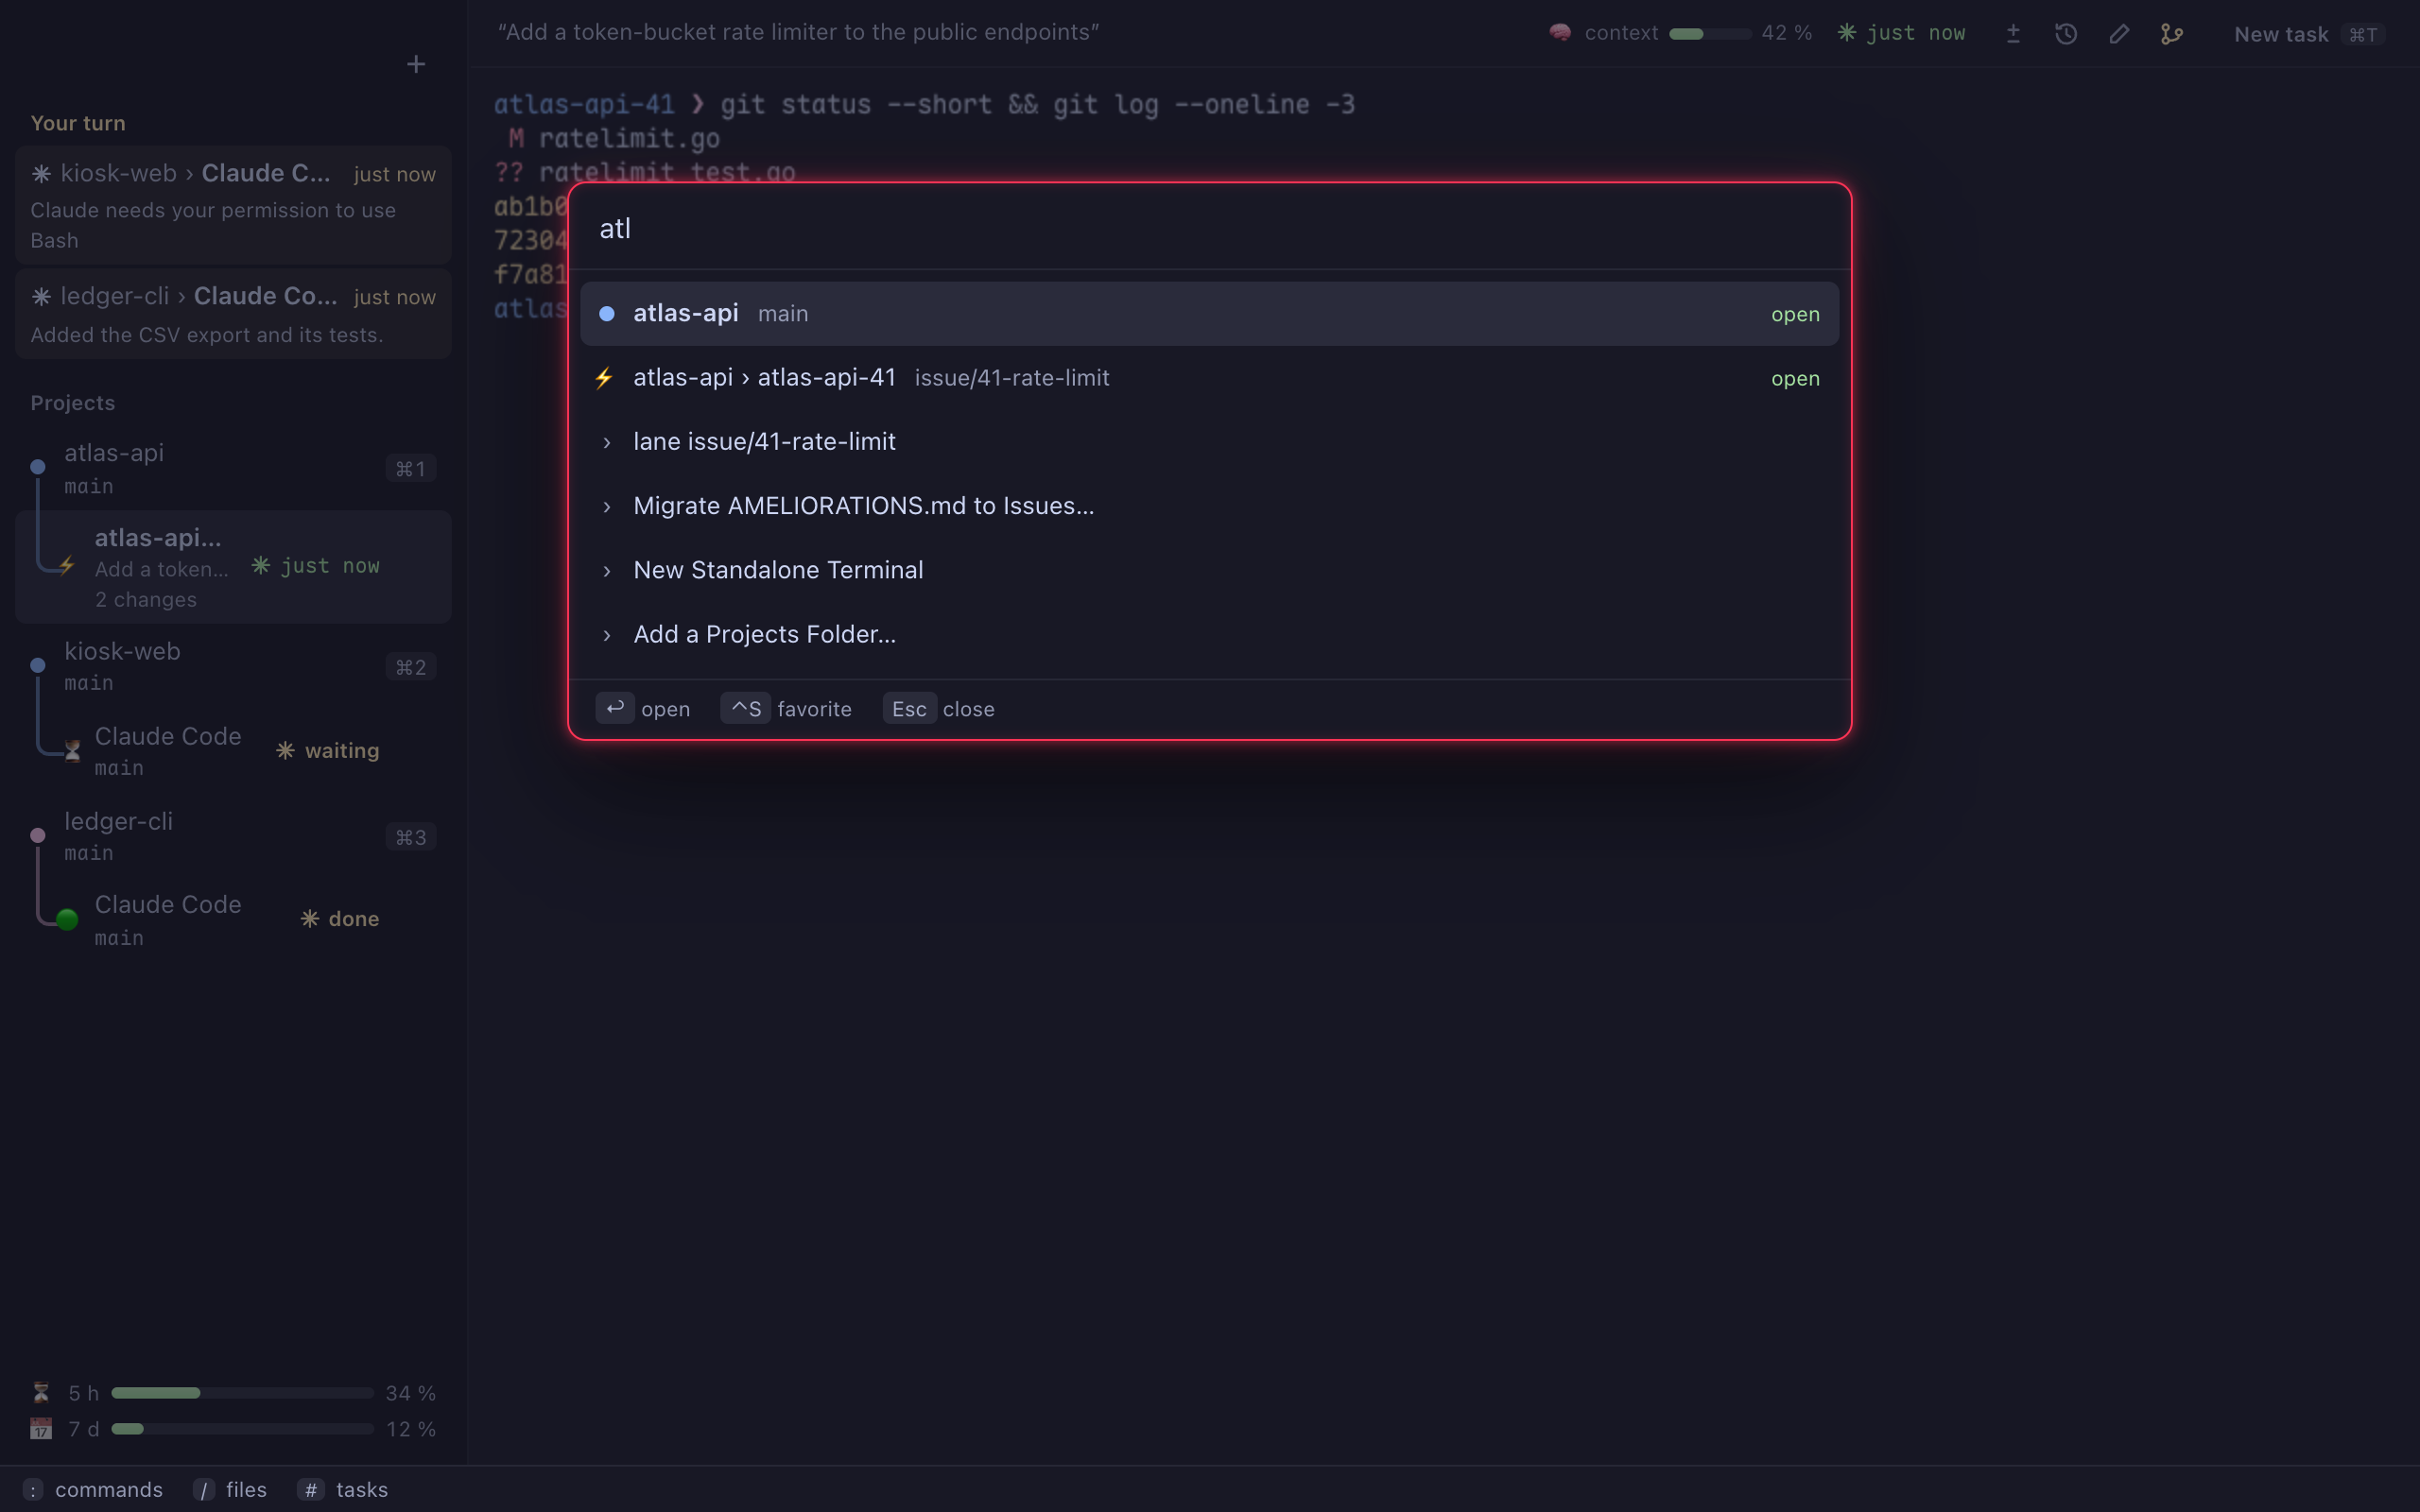This screenshot has height=1512, width=2420.
Task: Click the 5 h usage progress bar
Action: 242,1393
